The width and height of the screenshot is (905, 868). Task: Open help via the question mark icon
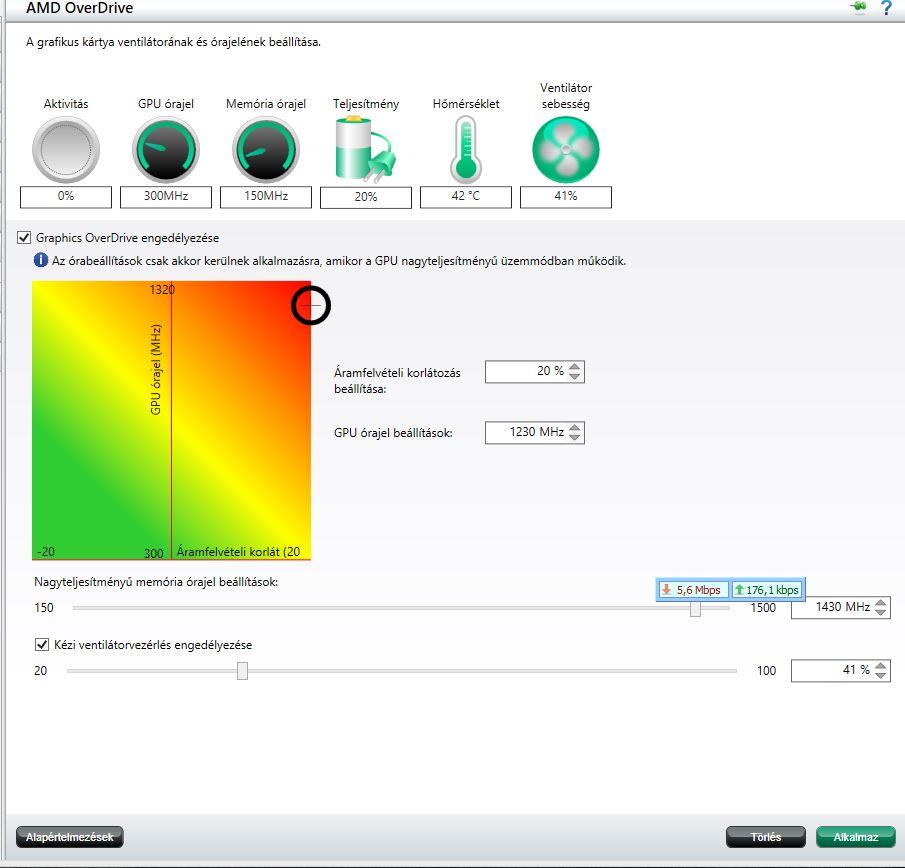click(x=887, y=8)
